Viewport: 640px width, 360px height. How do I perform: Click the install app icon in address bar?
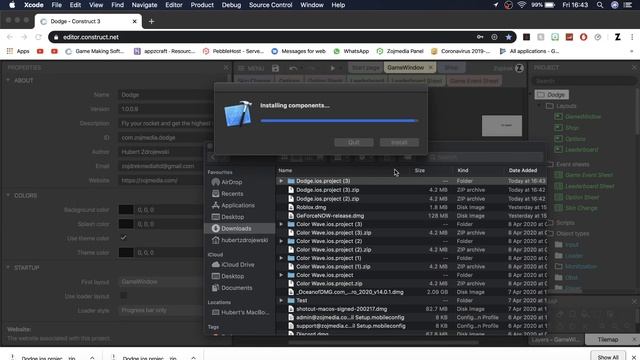(x=494, y=37)
